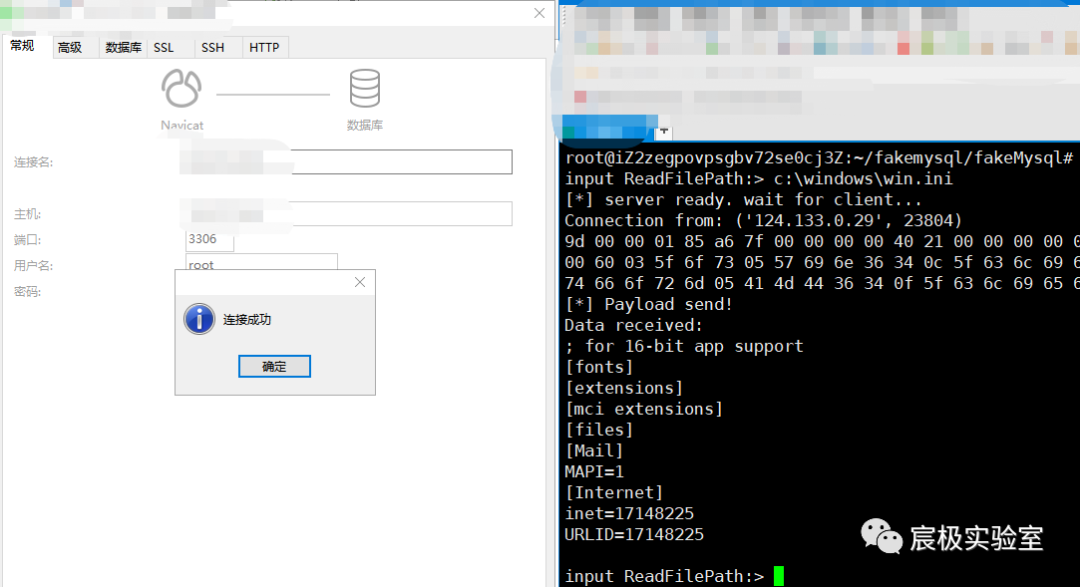Close the Navicat connection window
This screenshot has width=1080, height=587.
(539, 13)
